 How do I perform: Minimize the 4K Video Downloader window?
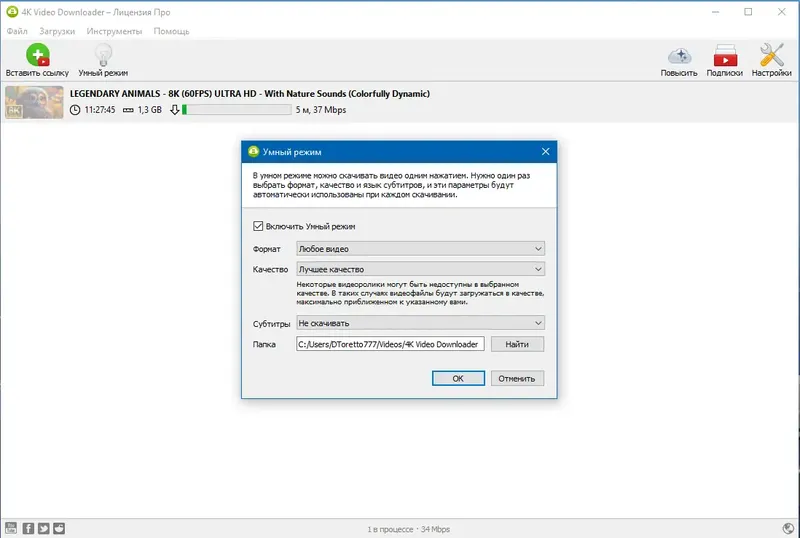715,12
